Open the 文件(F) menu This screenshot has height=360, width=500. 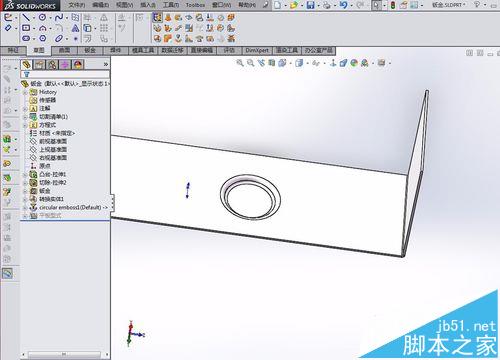click(77, 5)
